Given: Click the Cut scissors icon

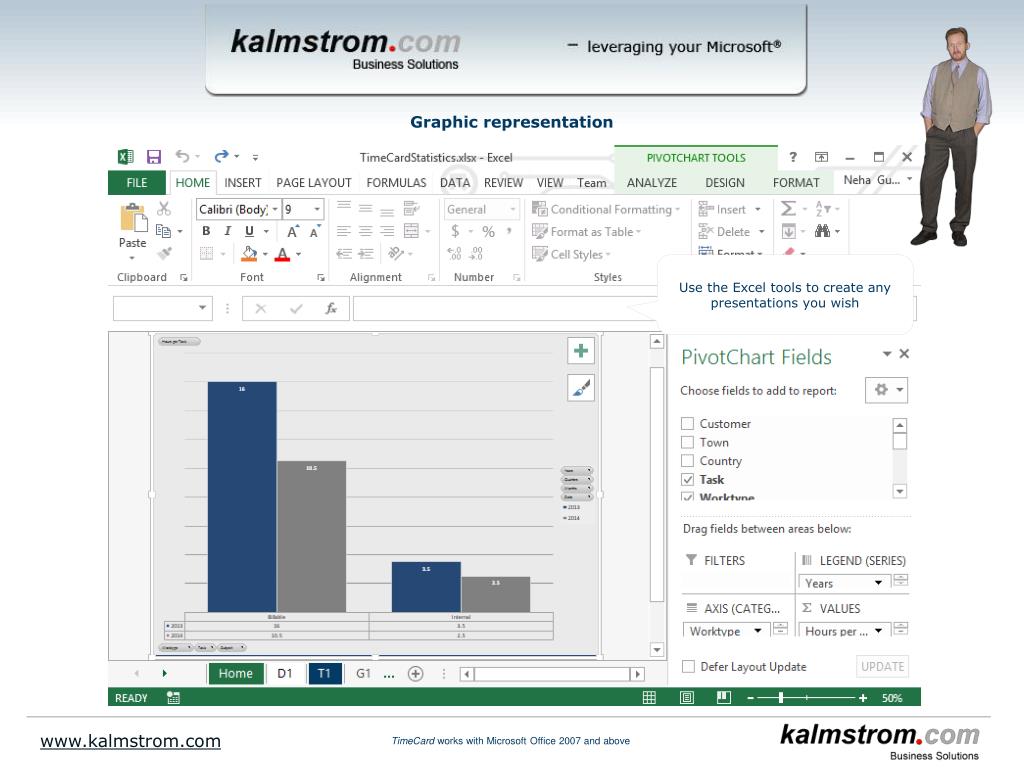Looking at the screenshot, I should [x=164, y=208].
